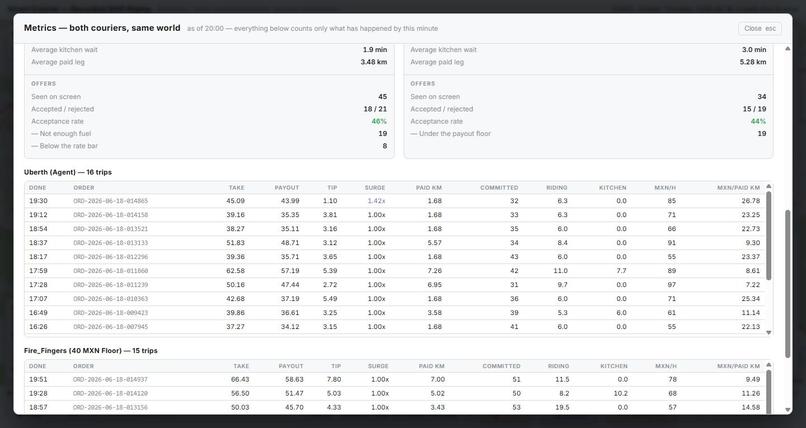Screen dimensions: 806x428
Task: Click the 1.42x surge value
Action: [x=376, y=201]
